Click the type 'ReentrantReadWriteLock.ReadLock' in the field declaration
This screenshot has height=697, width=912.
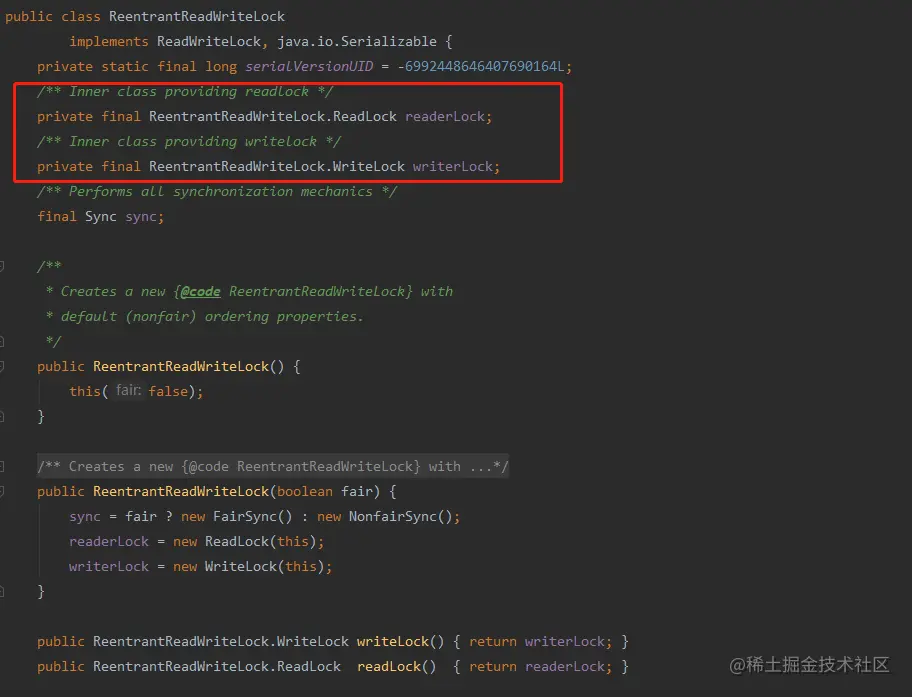point(273,116)
